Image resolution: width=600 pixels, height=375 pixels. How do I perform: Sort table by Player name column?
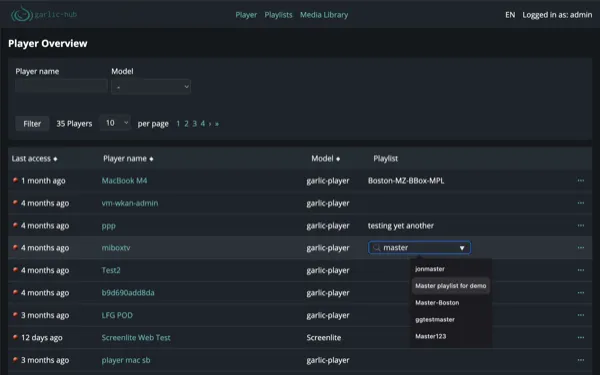click(128, 158)
